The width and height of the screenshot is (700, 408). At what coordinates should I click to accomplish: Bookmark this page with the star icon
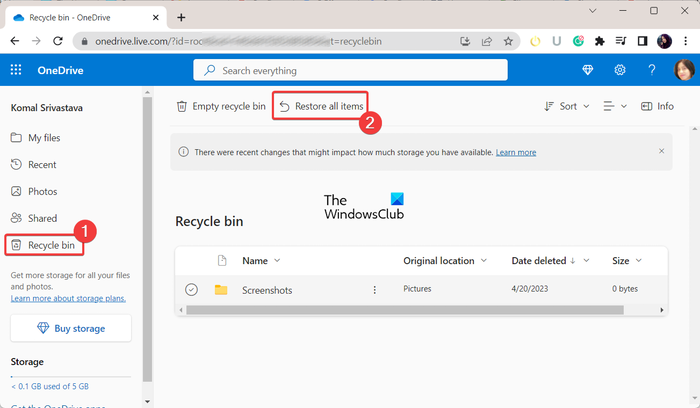point(508,42)
